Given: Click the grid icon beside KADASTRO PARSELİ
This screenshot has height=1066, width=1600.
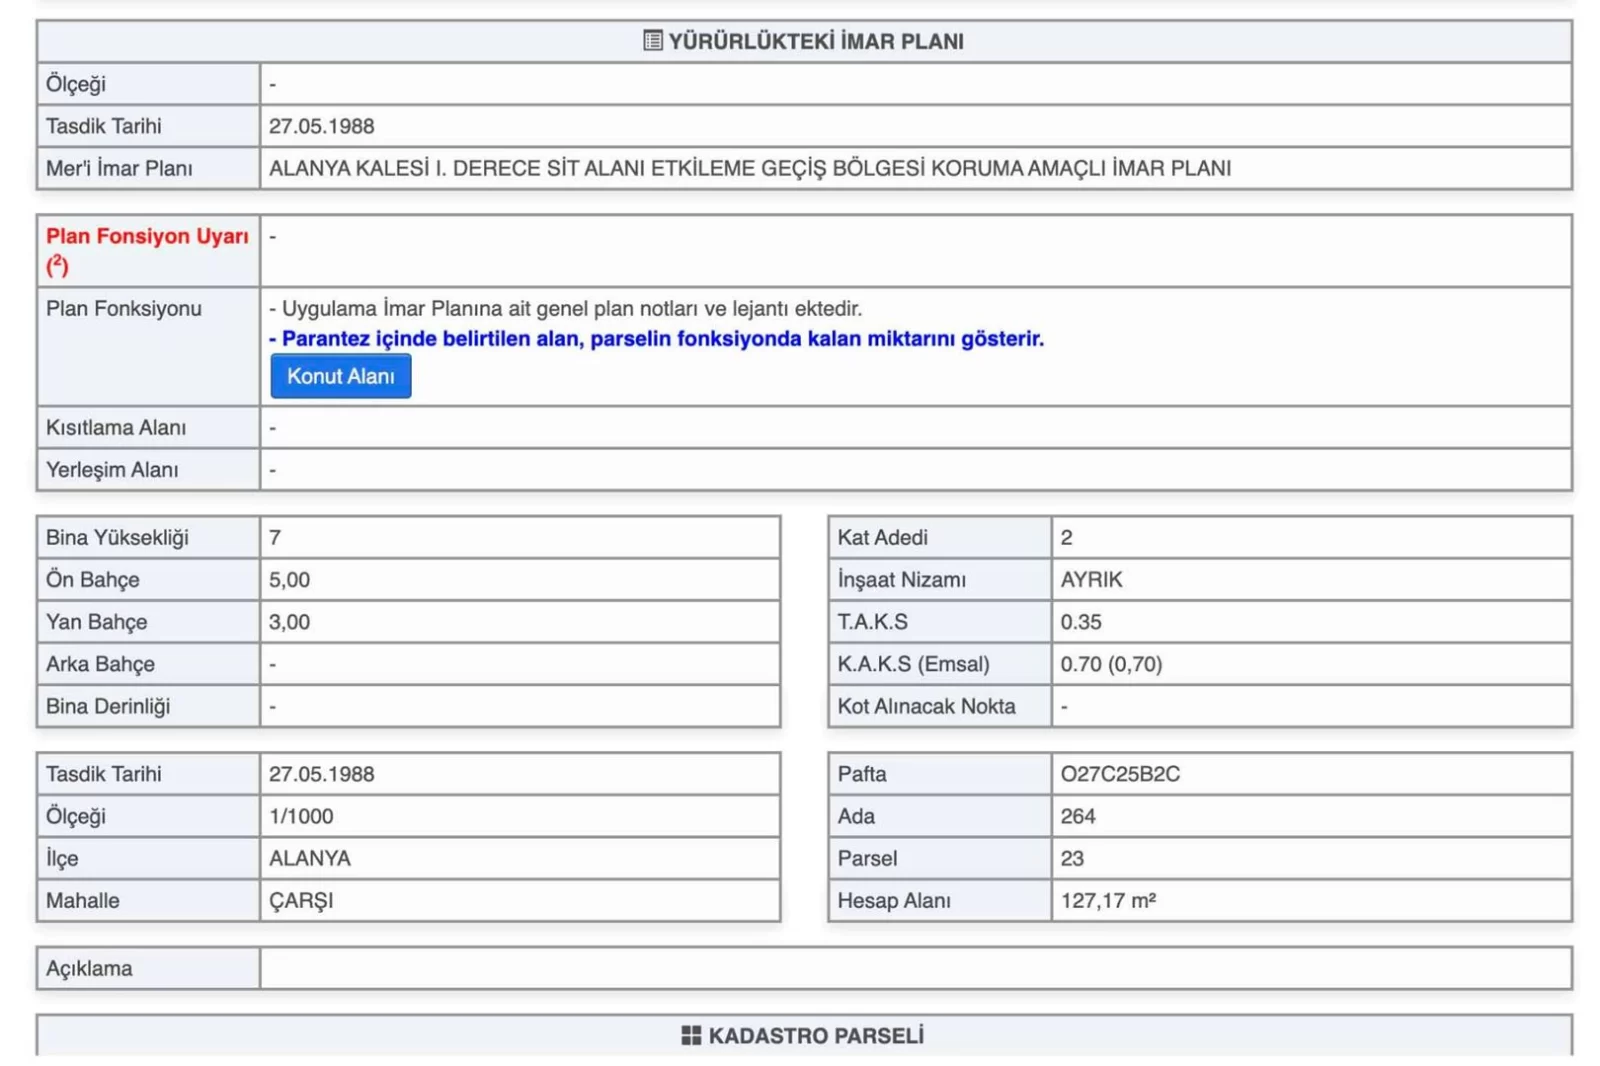Looking at the screenshot, I should 691,1035.
